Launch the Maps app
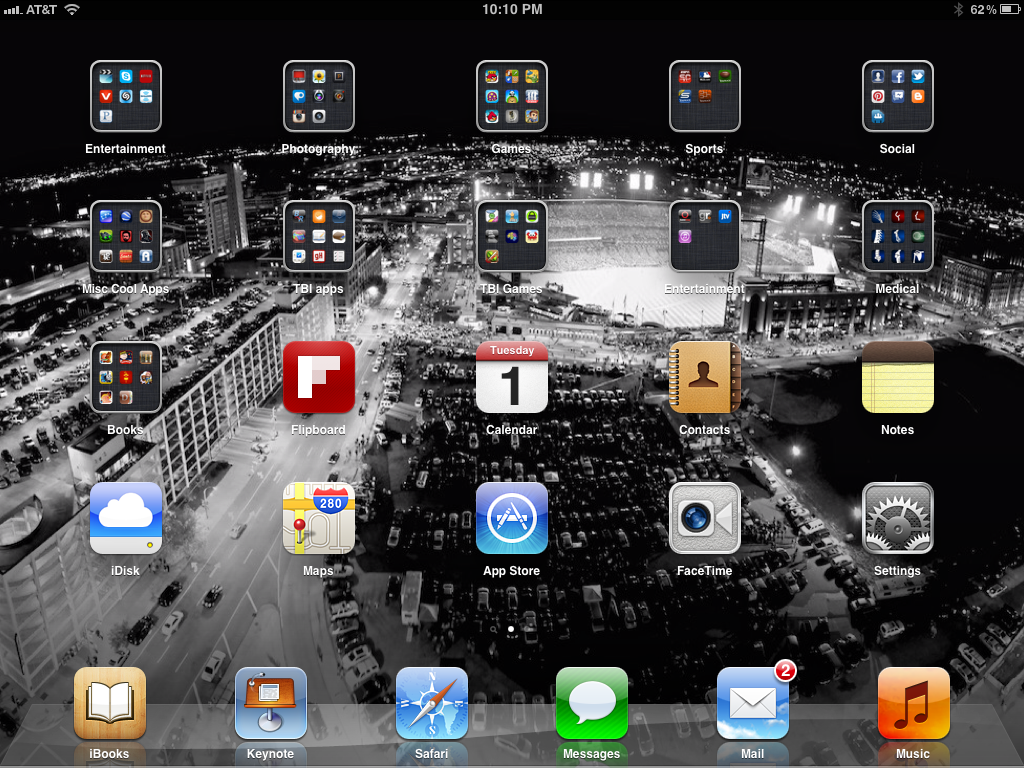Viewport: 1024px width, 768px height. 319,519
